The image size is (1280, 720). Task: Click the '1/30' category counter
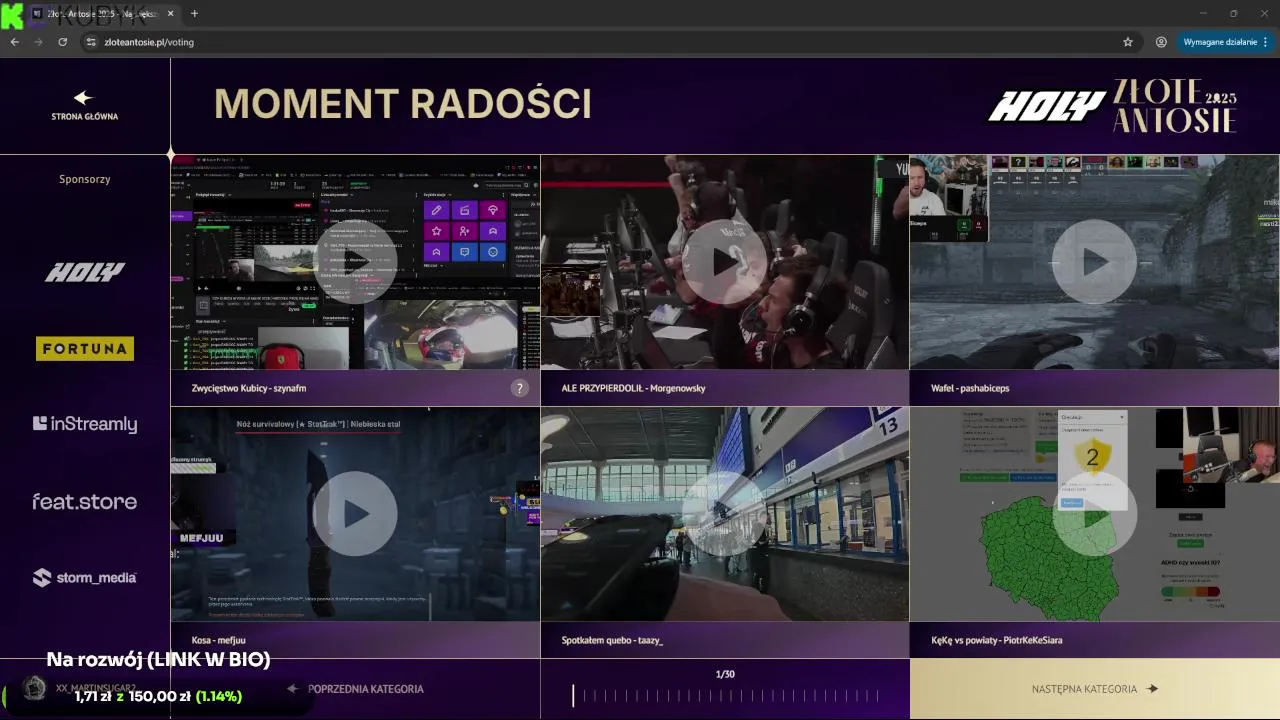[x=725, y=674]
